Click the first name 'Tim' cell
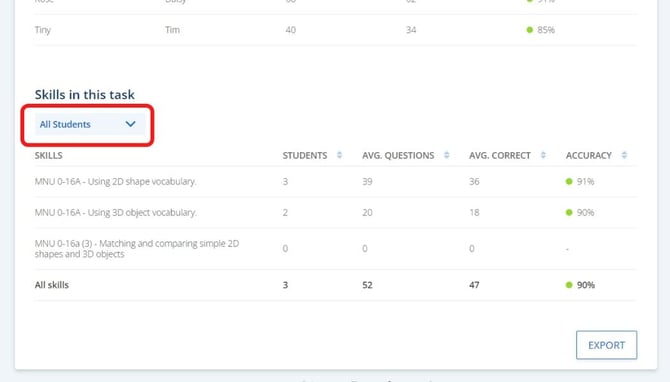This screenshot has height=382, width=670. [173, 30]
